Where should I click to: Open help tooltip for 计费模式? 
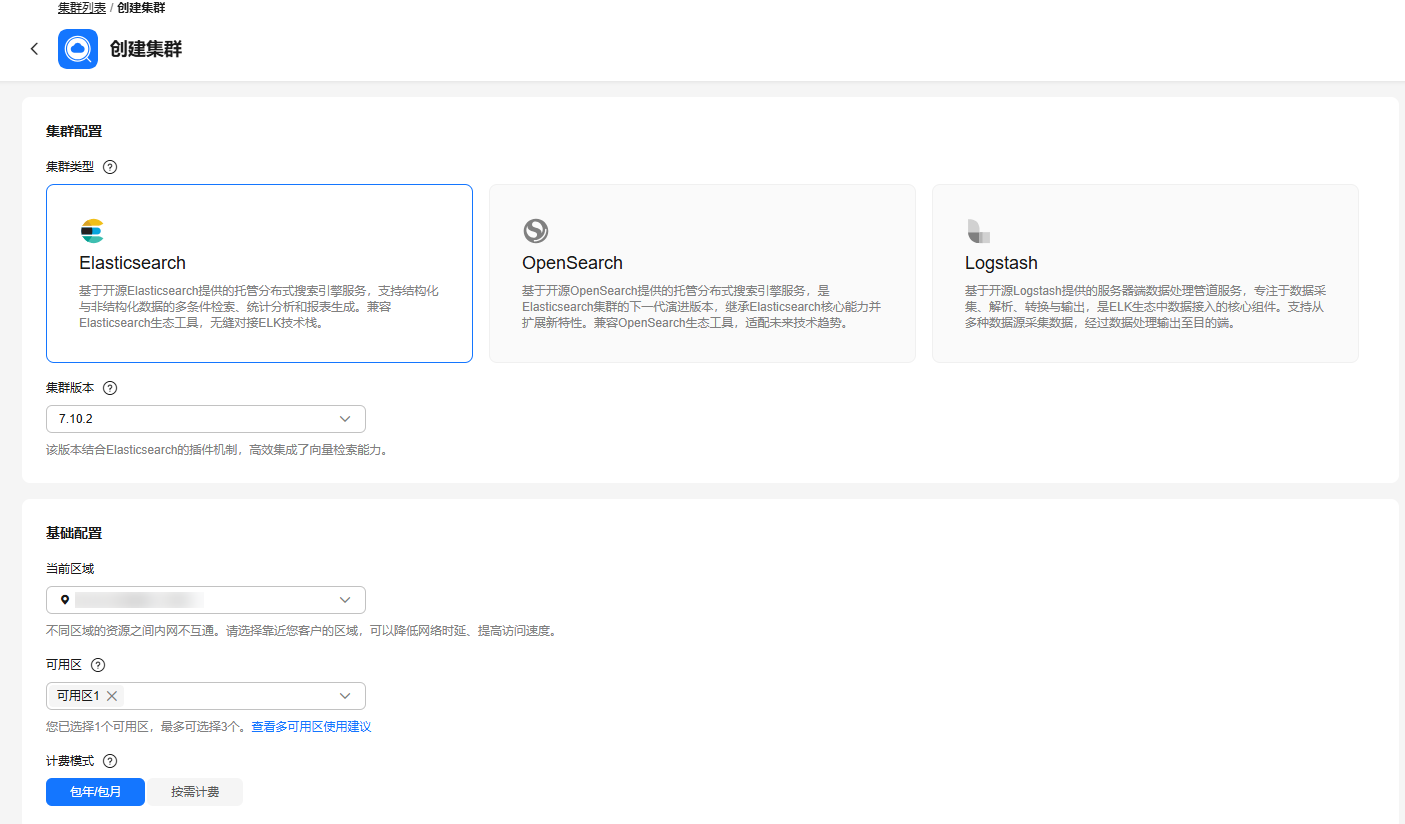110,761
